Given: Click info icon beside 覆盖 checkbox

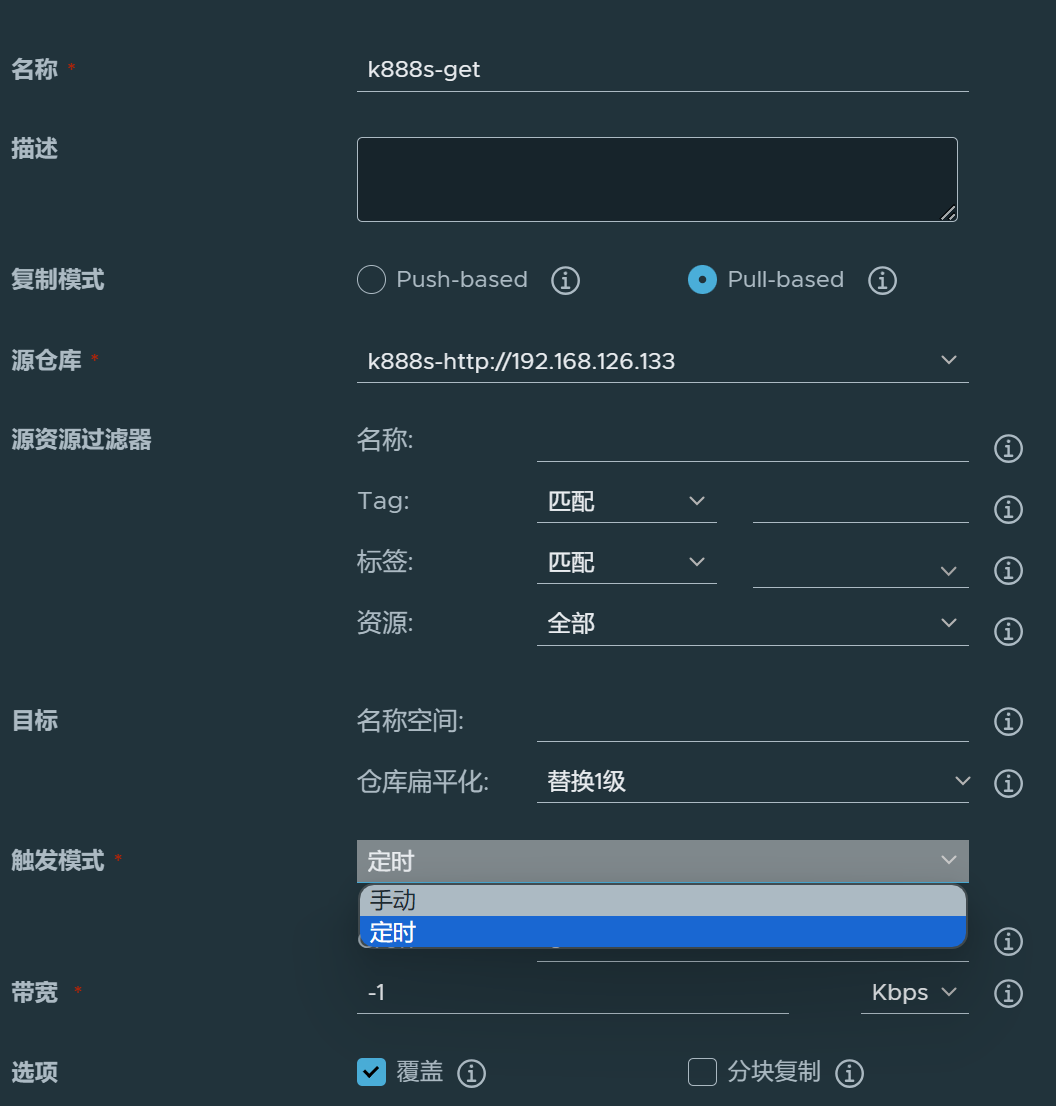Looking at the screenshot, I should (471, 1074).
